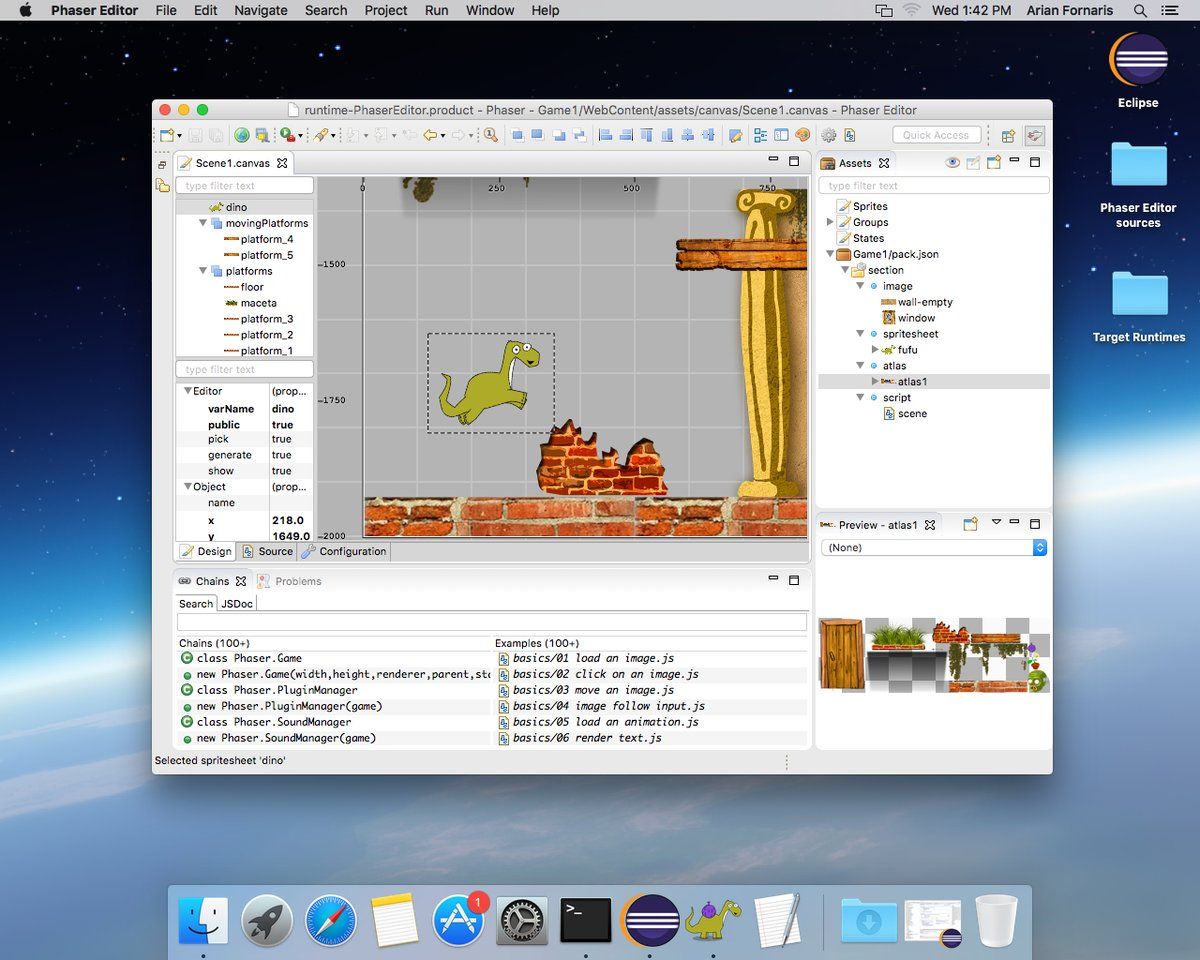Collapse the platforms group in outline
Viewport: 1200px width, 960px height.
coord(203,271)
